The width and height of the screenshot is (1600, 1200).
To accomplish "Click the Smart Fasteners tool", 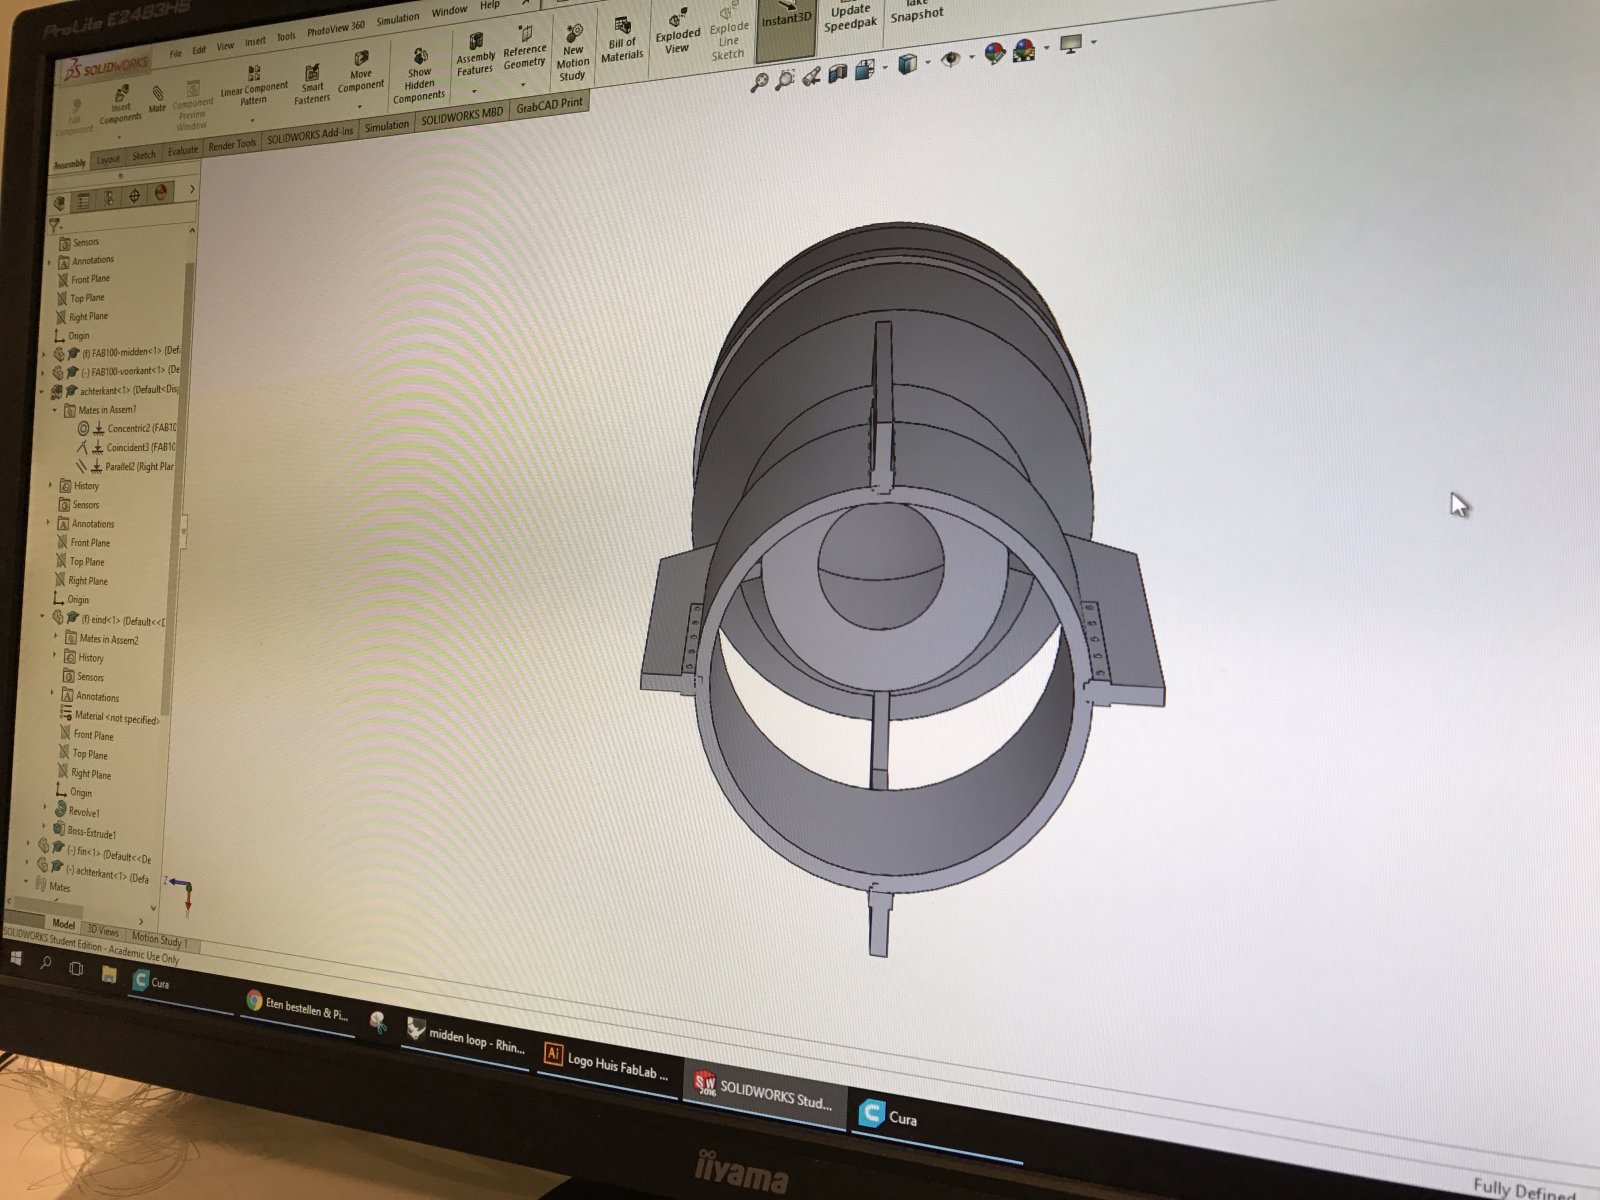I will point(312,84).
